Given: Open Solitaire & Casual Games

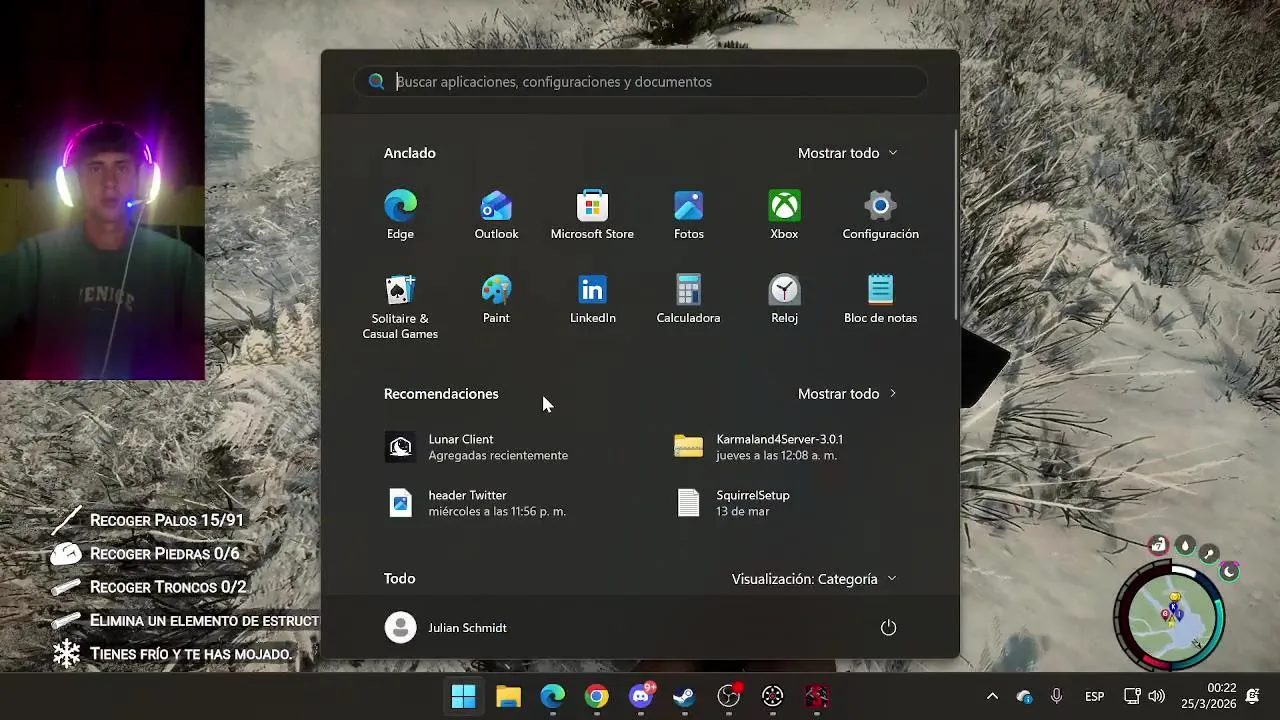Looking at the screenshot, I should pyautogui.click(x=400, y=307).
